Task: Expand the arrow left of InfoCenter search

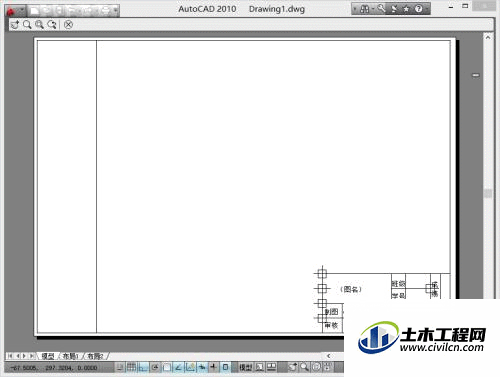Action: pos(355,9)
